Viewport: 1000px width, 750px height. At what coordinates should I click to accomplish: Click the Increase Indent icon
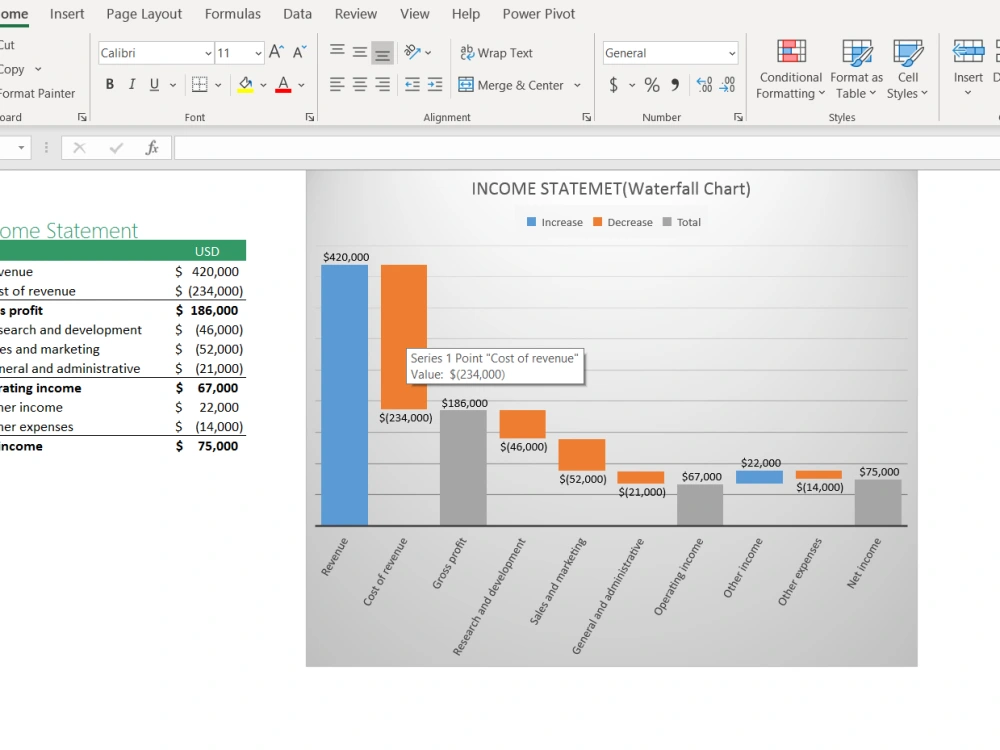click(x=435, y=84)
